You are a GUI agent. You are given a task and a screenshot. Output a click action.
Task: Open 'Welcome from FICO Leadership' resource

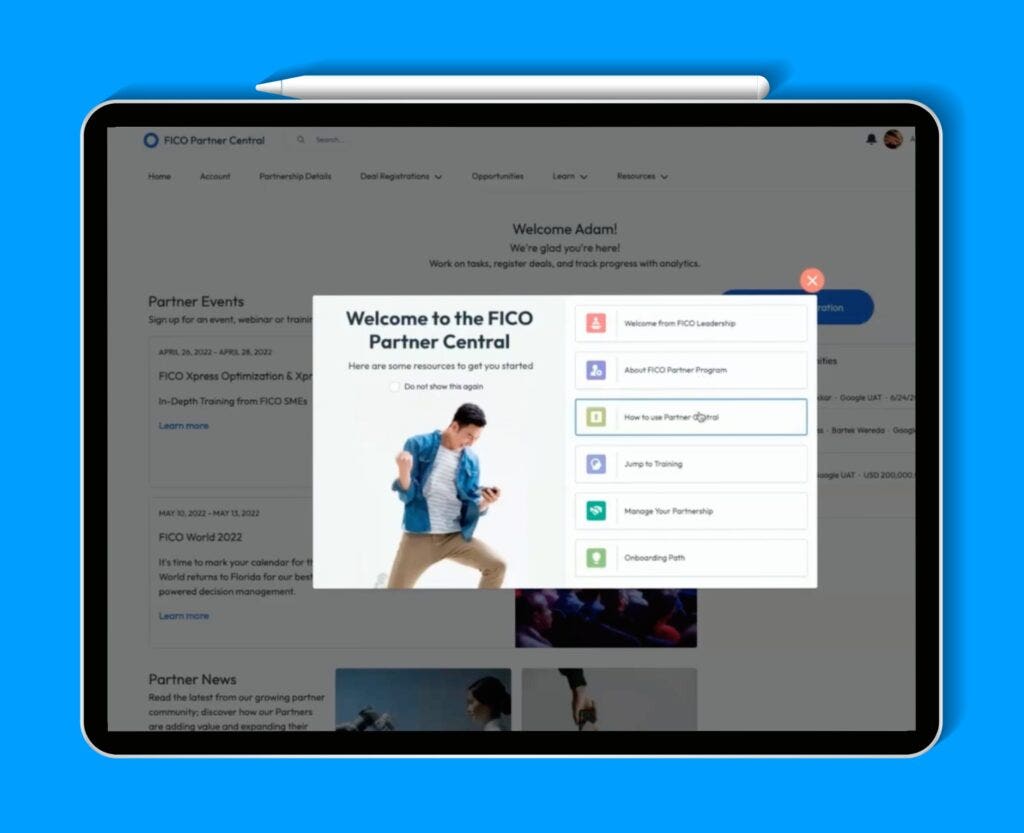[x=691, y=323]
